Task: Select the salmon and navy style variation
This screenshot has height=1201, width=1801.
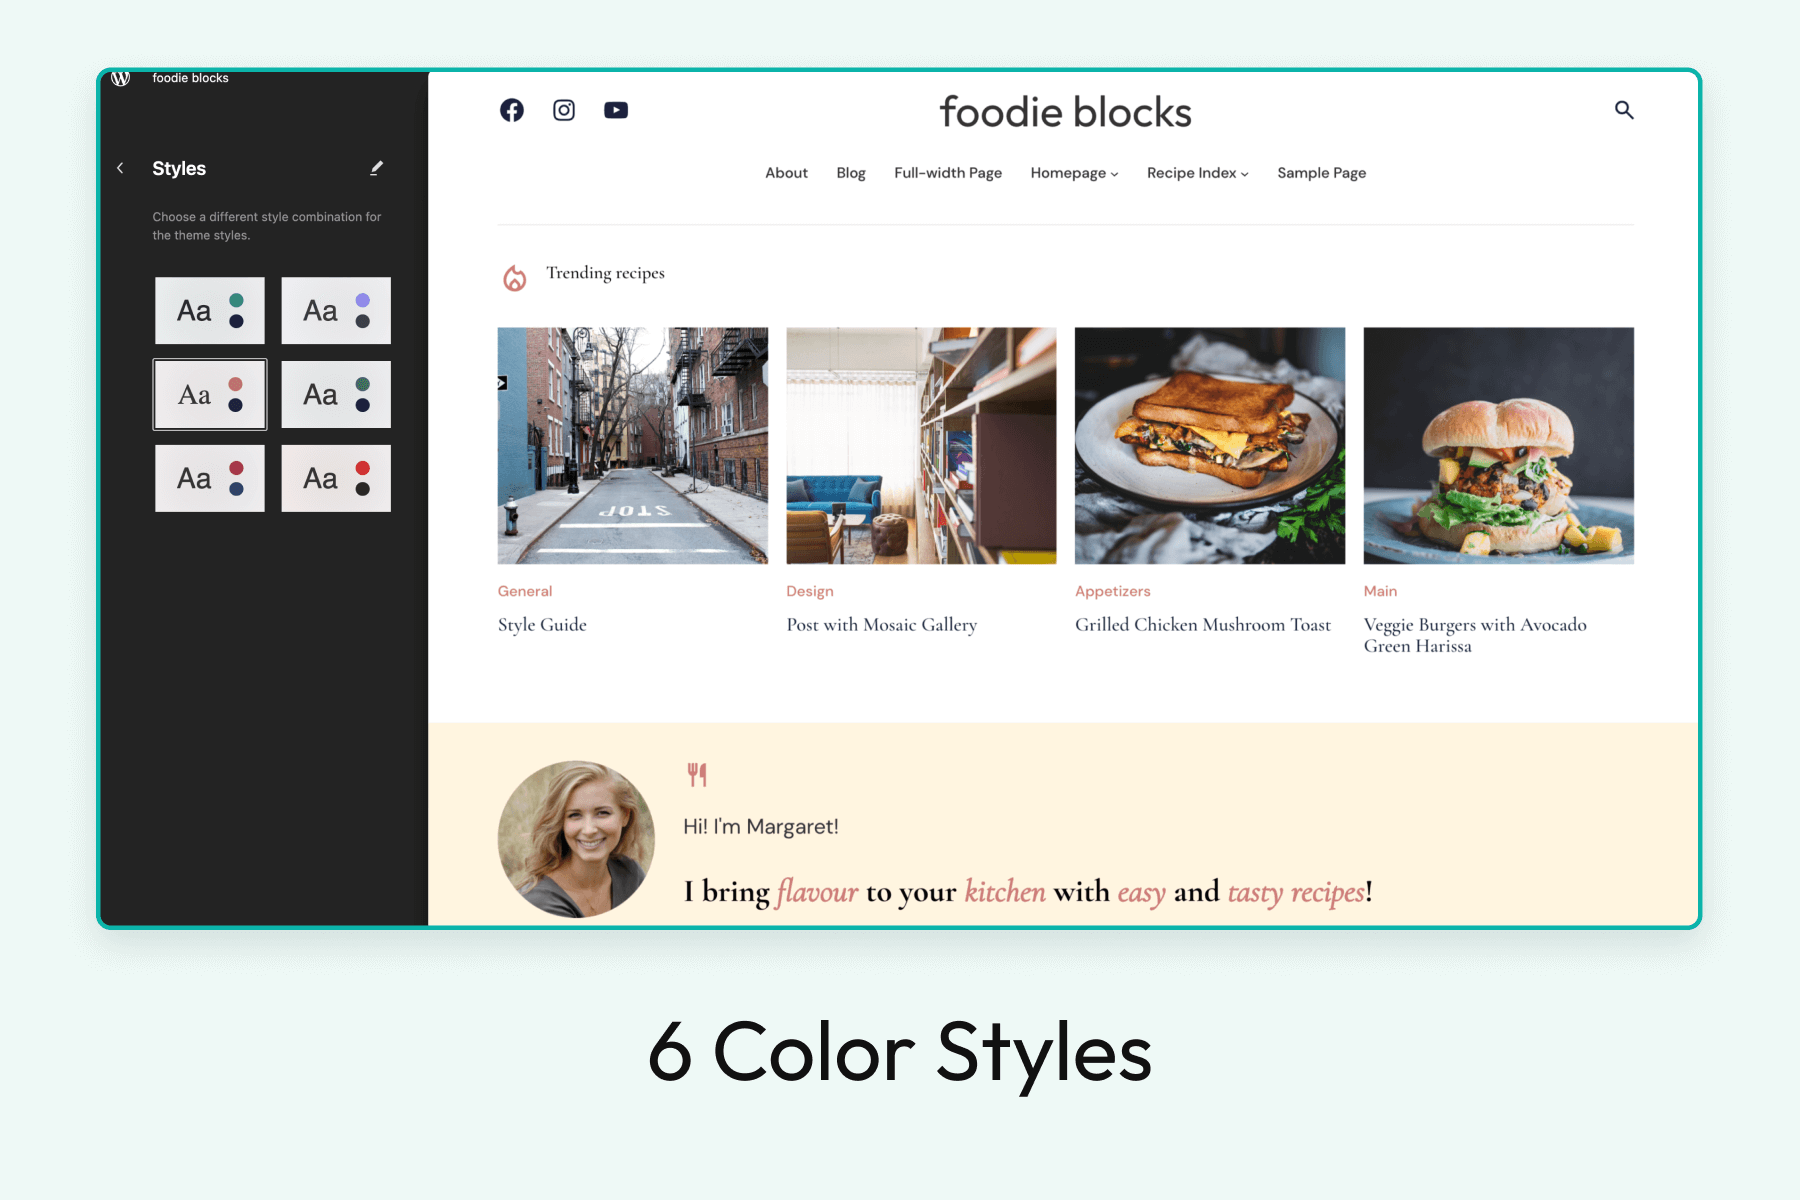Action: tap(210, 395)
